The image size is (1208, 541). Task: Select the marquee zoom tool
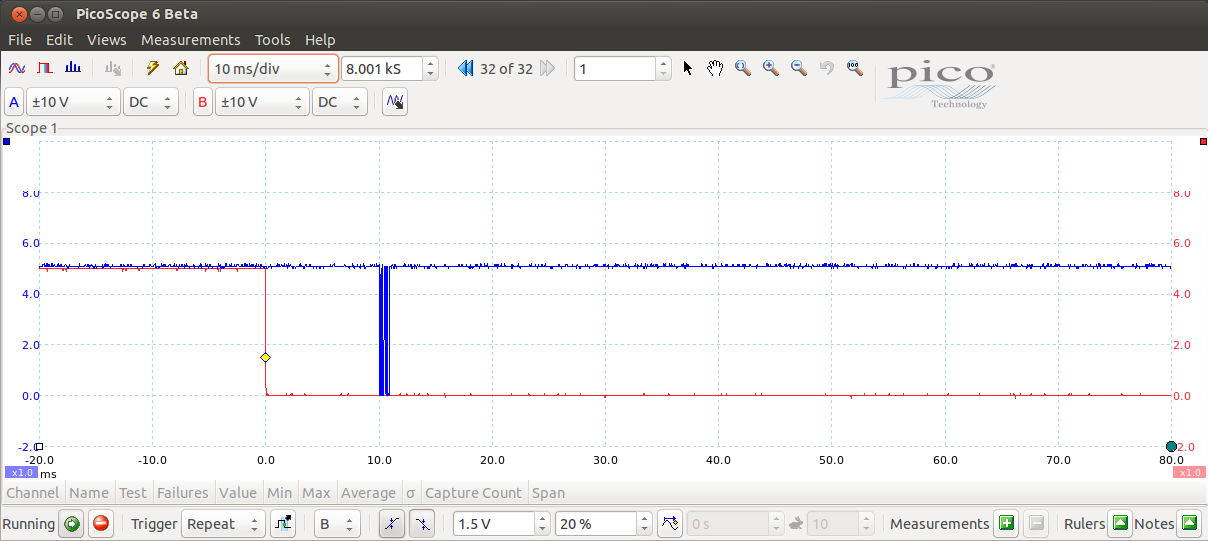(x=743, y=68)
